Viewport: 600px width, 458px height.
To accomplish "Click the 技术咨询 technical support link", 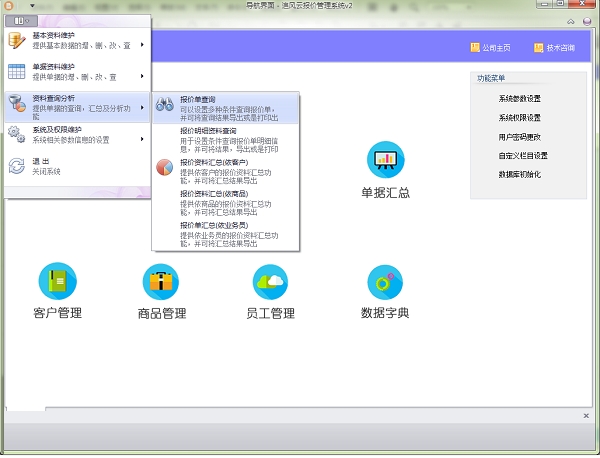I will (x=553, y=48).
